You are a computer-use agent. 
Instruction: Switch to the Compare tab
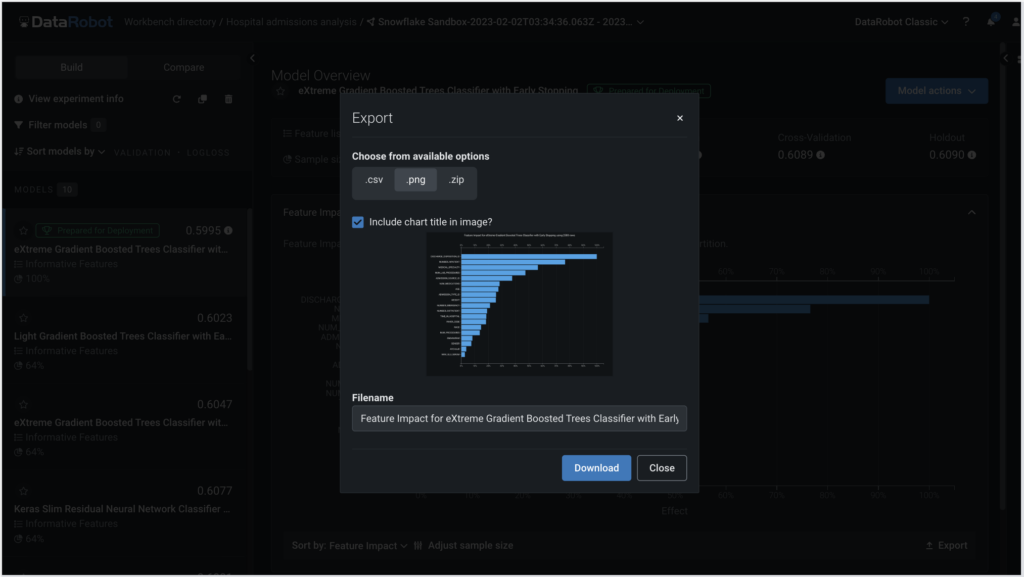pos(184,67)
